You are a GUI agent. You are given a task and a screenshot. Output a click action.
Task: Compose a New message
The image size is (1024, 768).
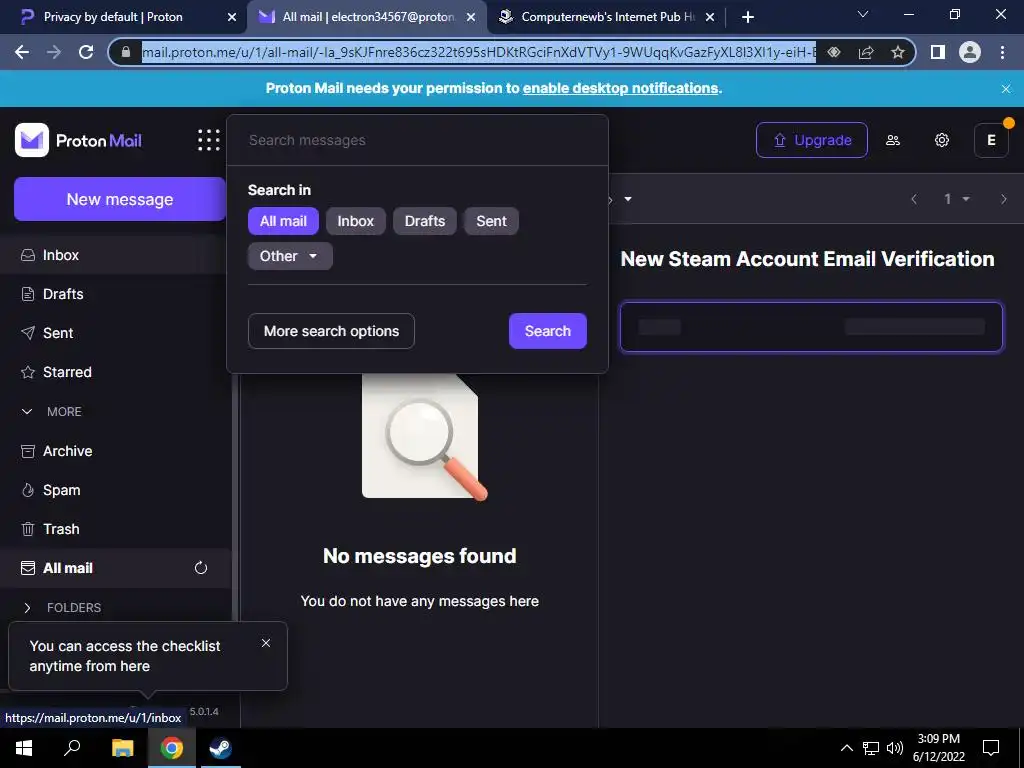tap(120, 199)
